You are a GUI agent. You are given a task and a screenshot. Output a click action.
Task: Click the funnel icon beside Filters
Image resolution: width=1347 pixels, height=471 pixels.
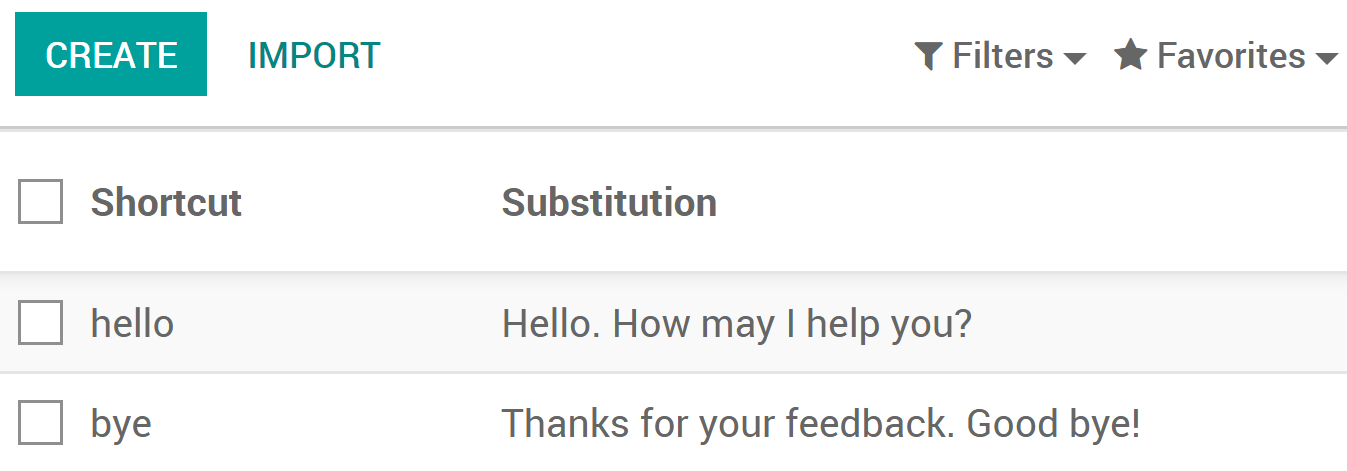click(x=929, y=56)
